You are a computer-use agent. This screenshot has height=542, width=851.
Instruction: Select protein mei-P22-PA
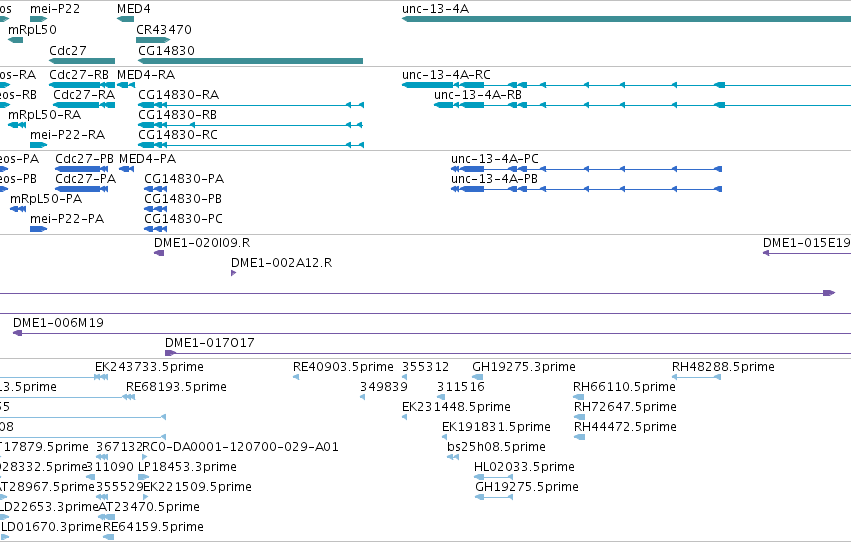[x=39, y=229]
